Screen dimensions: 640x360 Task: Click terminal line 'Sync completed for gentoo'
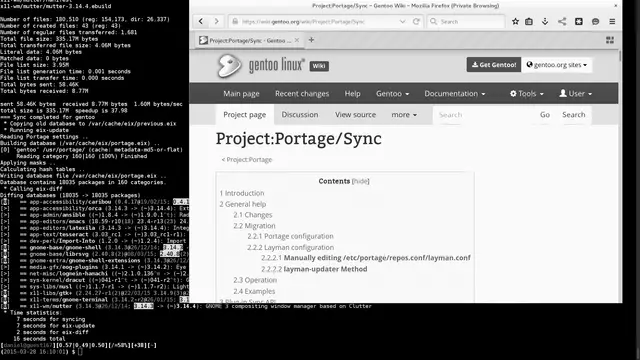click(49, 117)
